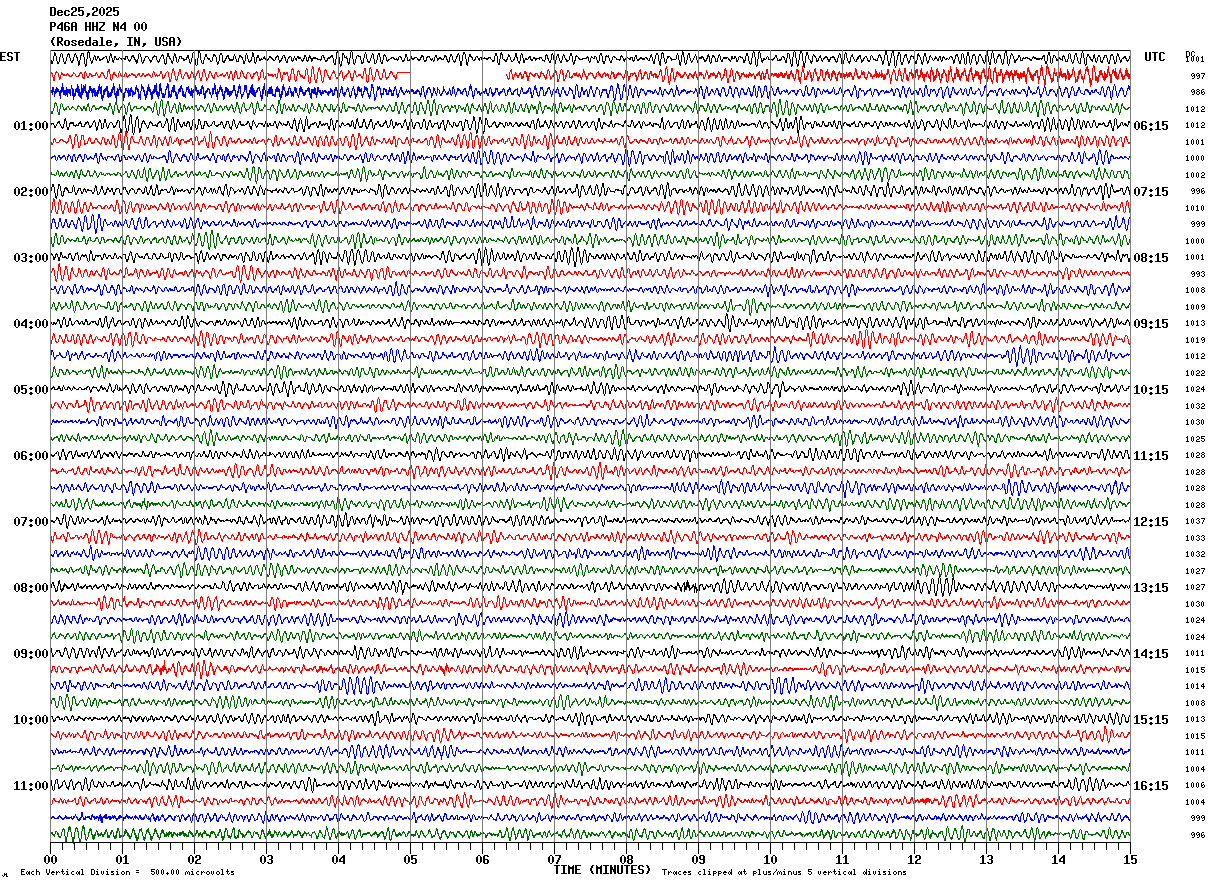
Task: Click minute tick 14 on time axis
Action: (x=1058, y=859)
